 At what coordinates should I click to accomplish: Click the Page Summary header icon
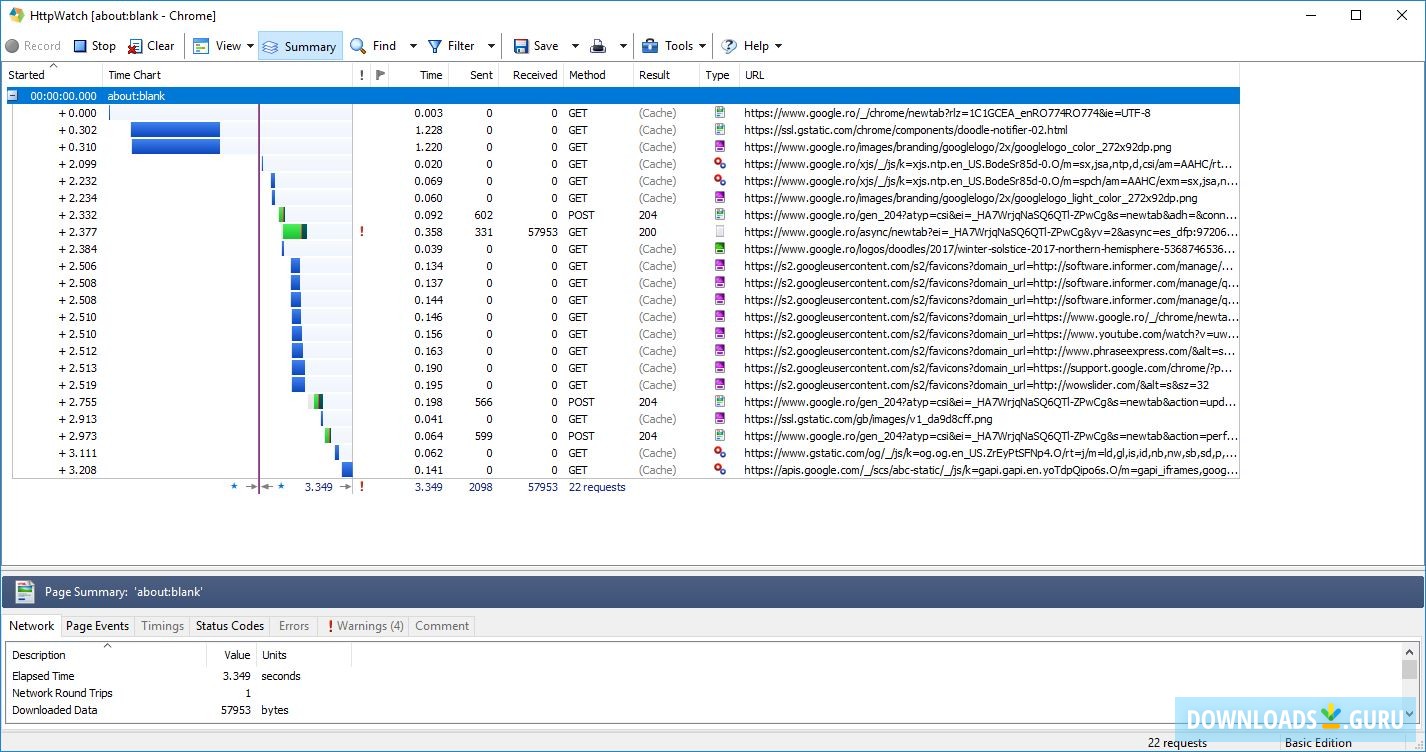(x=25, y=592)
